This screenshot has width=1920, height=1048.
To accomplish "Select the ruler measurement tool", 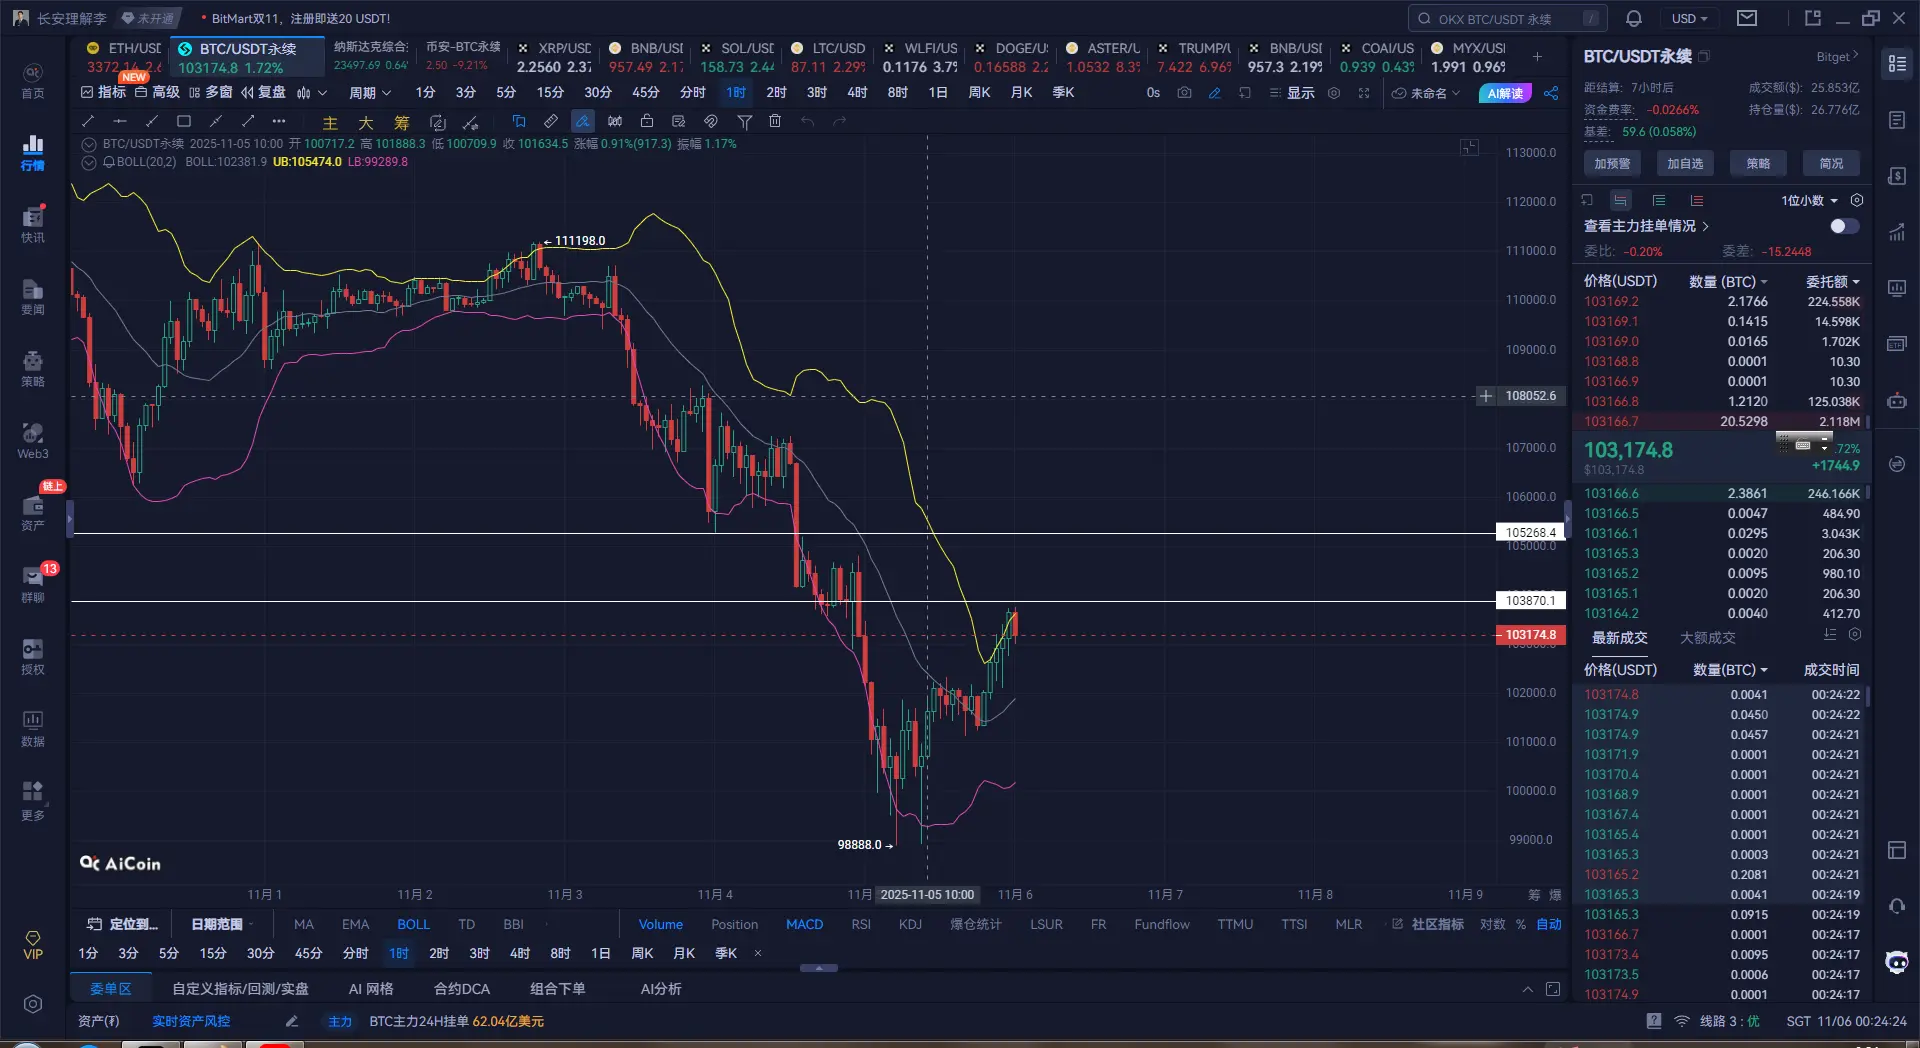I will coord(551,122).
